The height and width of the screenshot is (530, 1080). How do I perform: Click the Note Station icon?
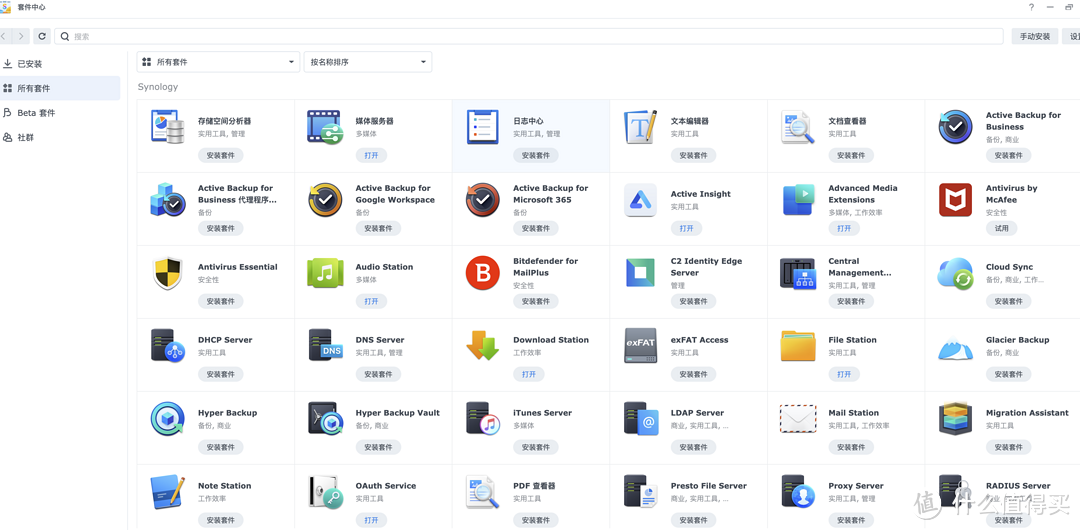point(167,492)
